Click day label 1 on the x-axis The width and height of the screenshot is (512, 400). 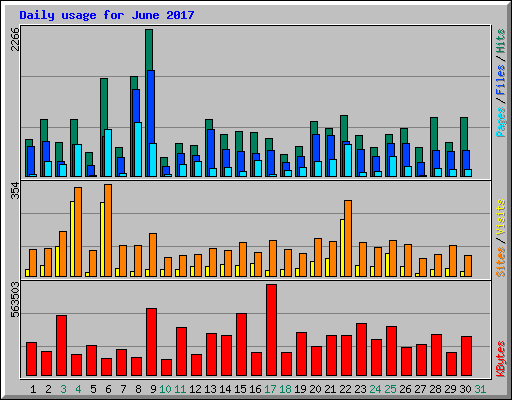click(x=33, y=389)
